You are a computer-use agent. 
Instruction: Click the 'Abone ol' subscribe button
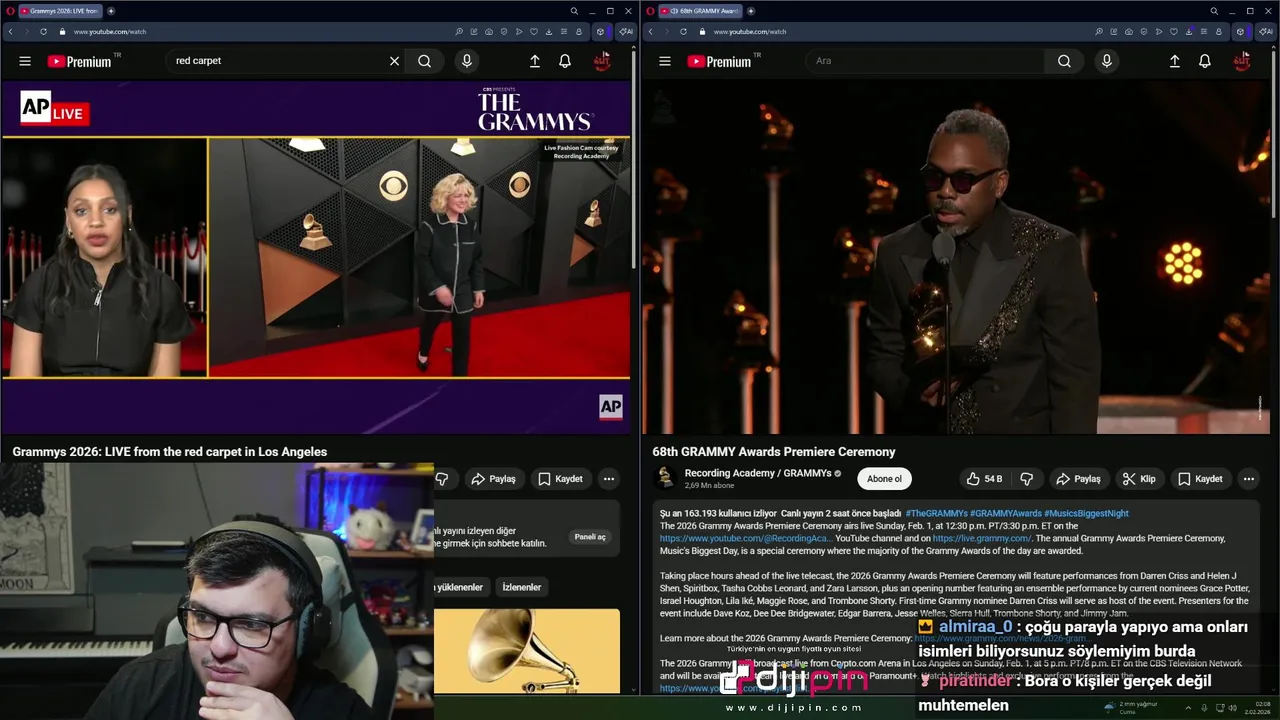(884, 479)
